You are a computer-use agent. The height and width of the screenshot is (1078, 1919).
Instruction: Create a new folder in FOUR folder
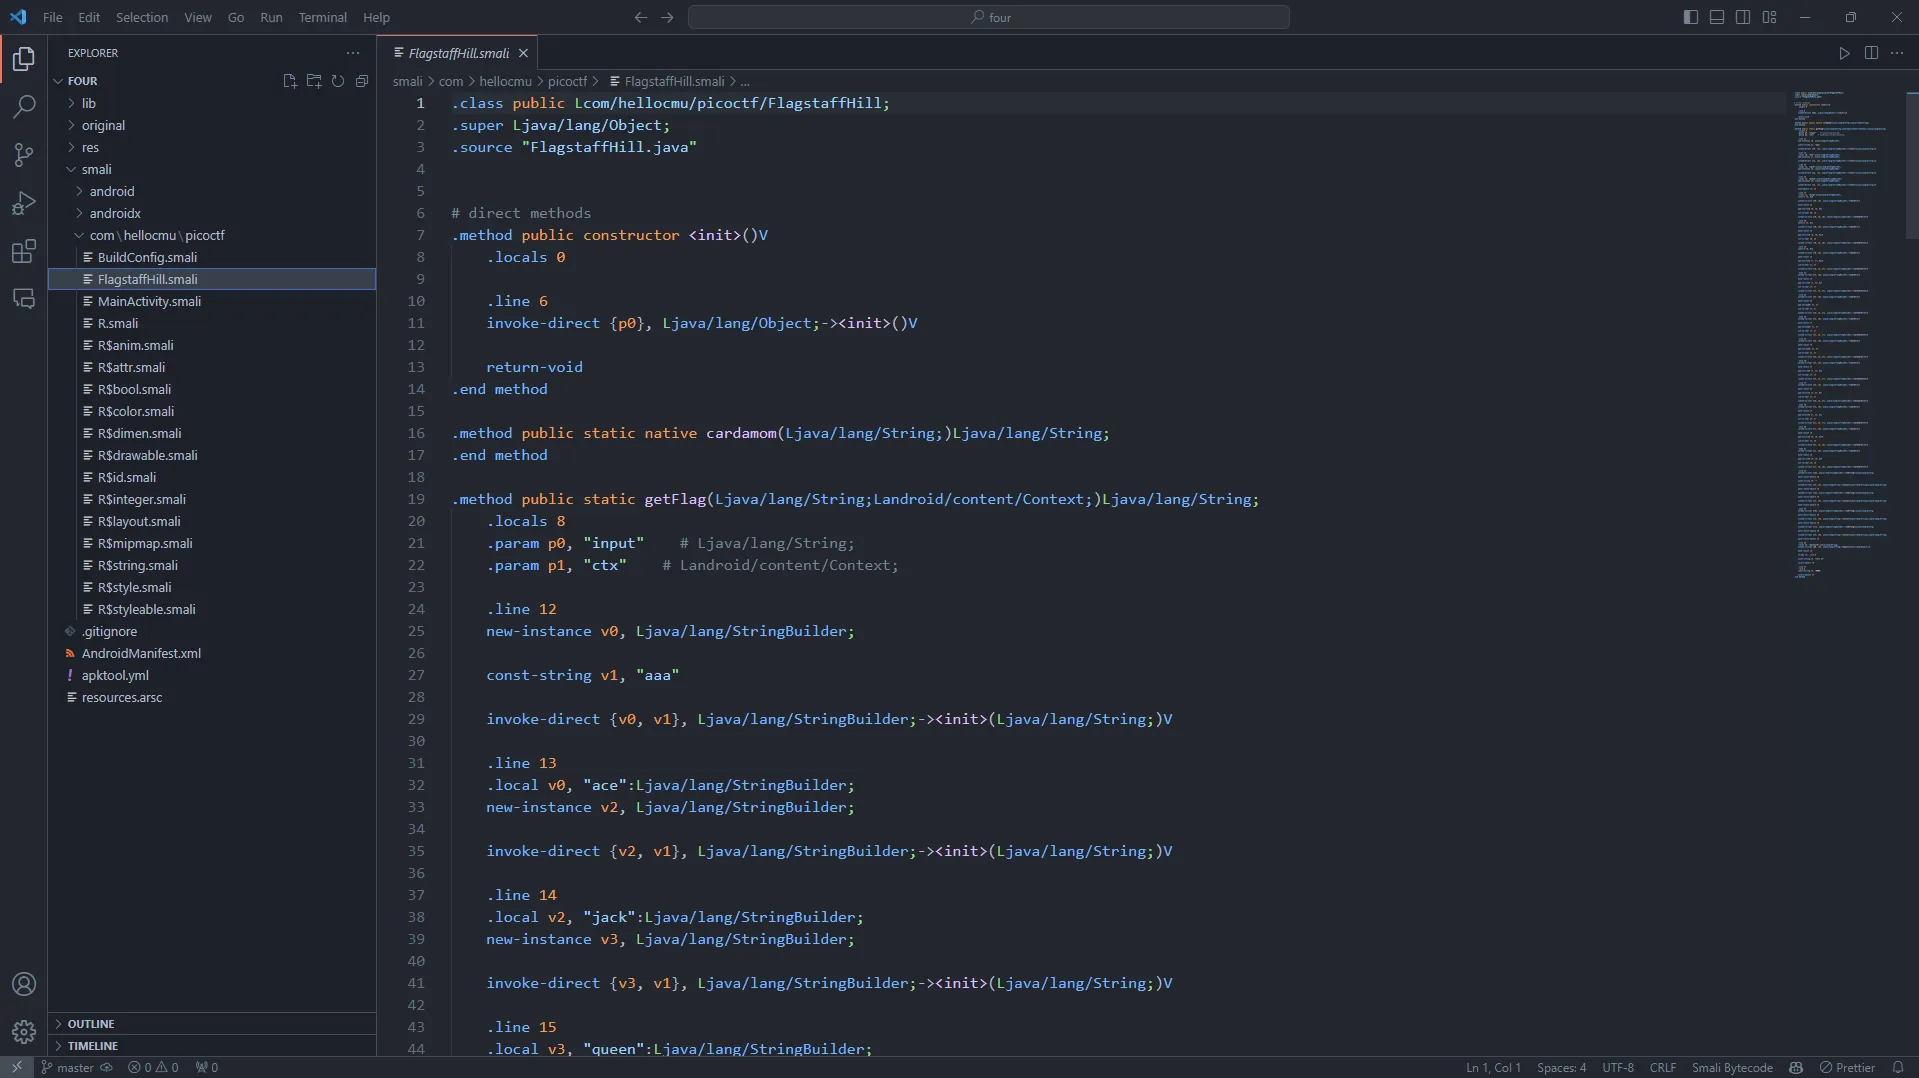point(314,81)
